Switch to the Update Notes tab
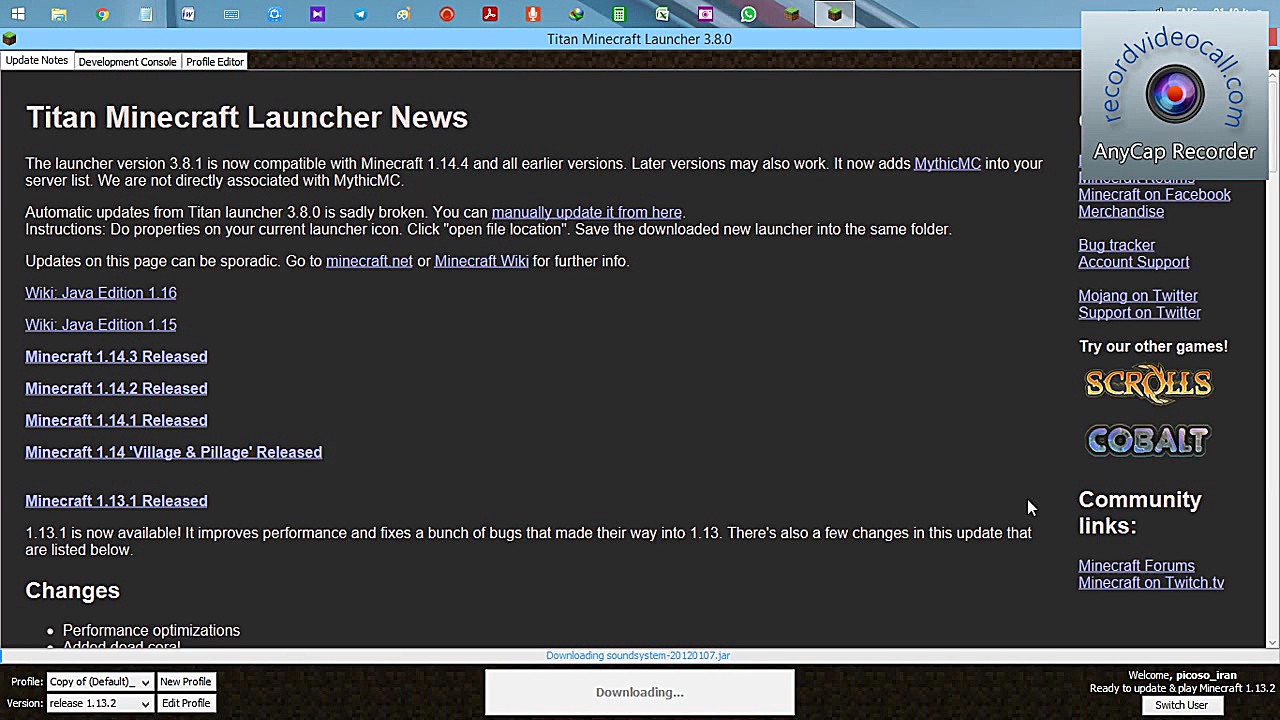 [x=37, y=61]
